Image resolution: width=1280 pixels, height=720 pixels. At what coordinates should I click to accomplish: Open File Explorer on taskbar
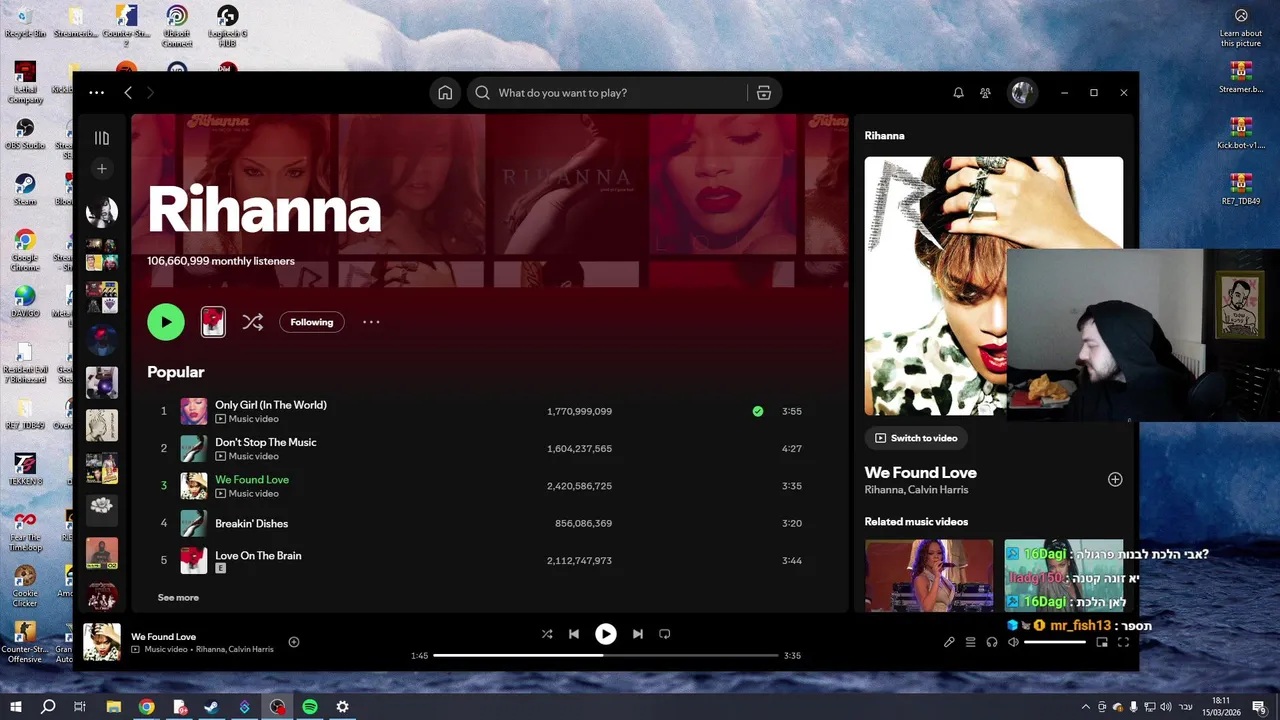(x=114, y=707)
